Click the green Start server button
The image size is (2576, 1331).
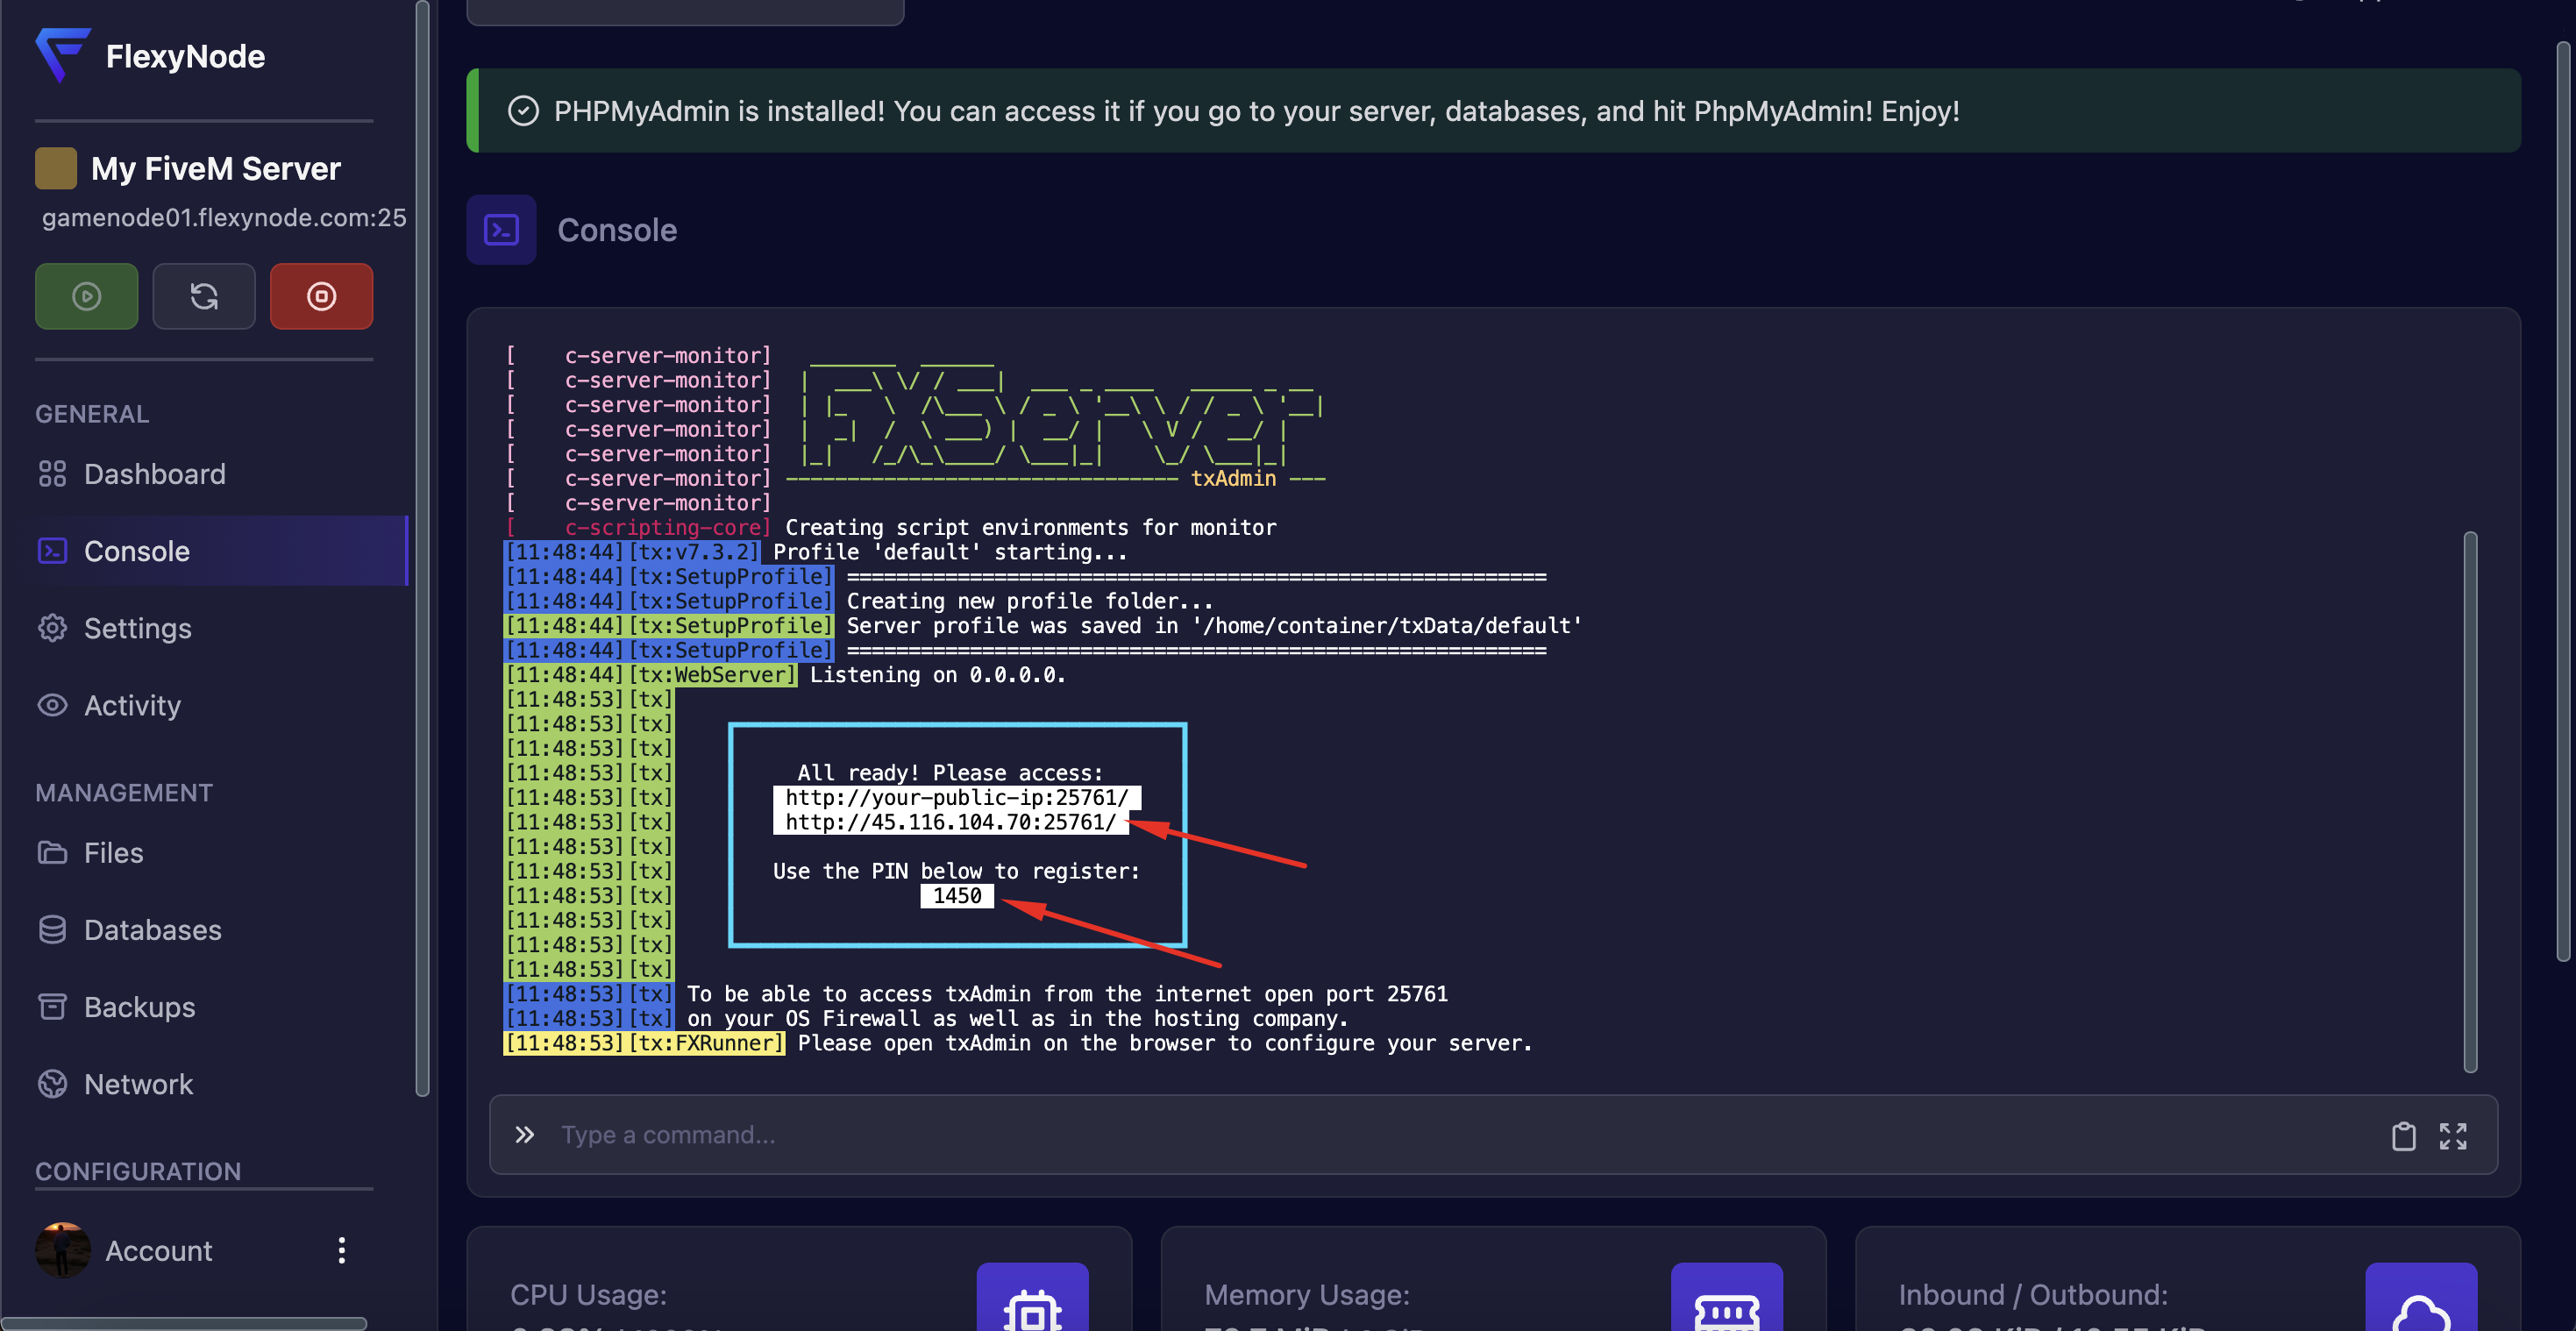click(x=86, y=296)
